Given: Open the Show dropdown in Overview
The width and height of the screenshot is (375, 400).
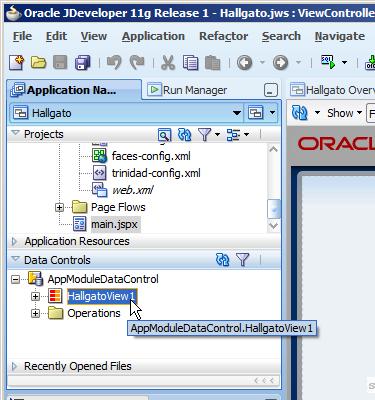Looking at the screenshot, I should point(345,113).
